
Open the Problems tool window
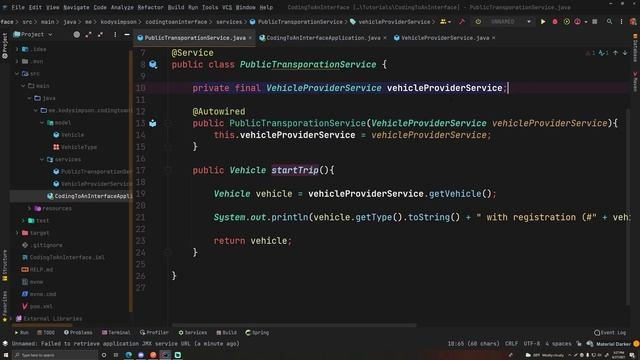pos(78,333)
